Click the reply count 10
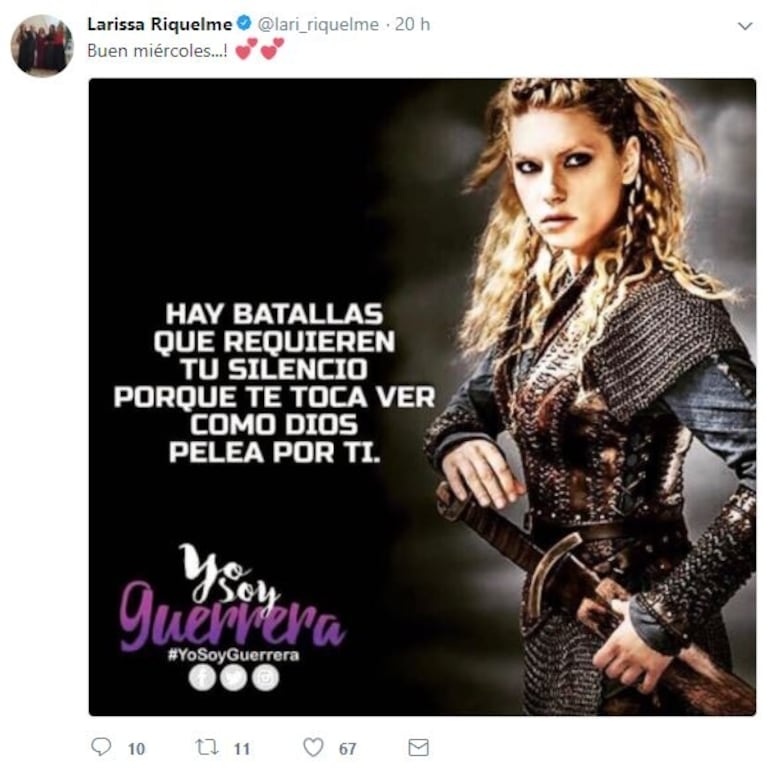This screenshot has width=767, height=768. [x=136, y=749]
